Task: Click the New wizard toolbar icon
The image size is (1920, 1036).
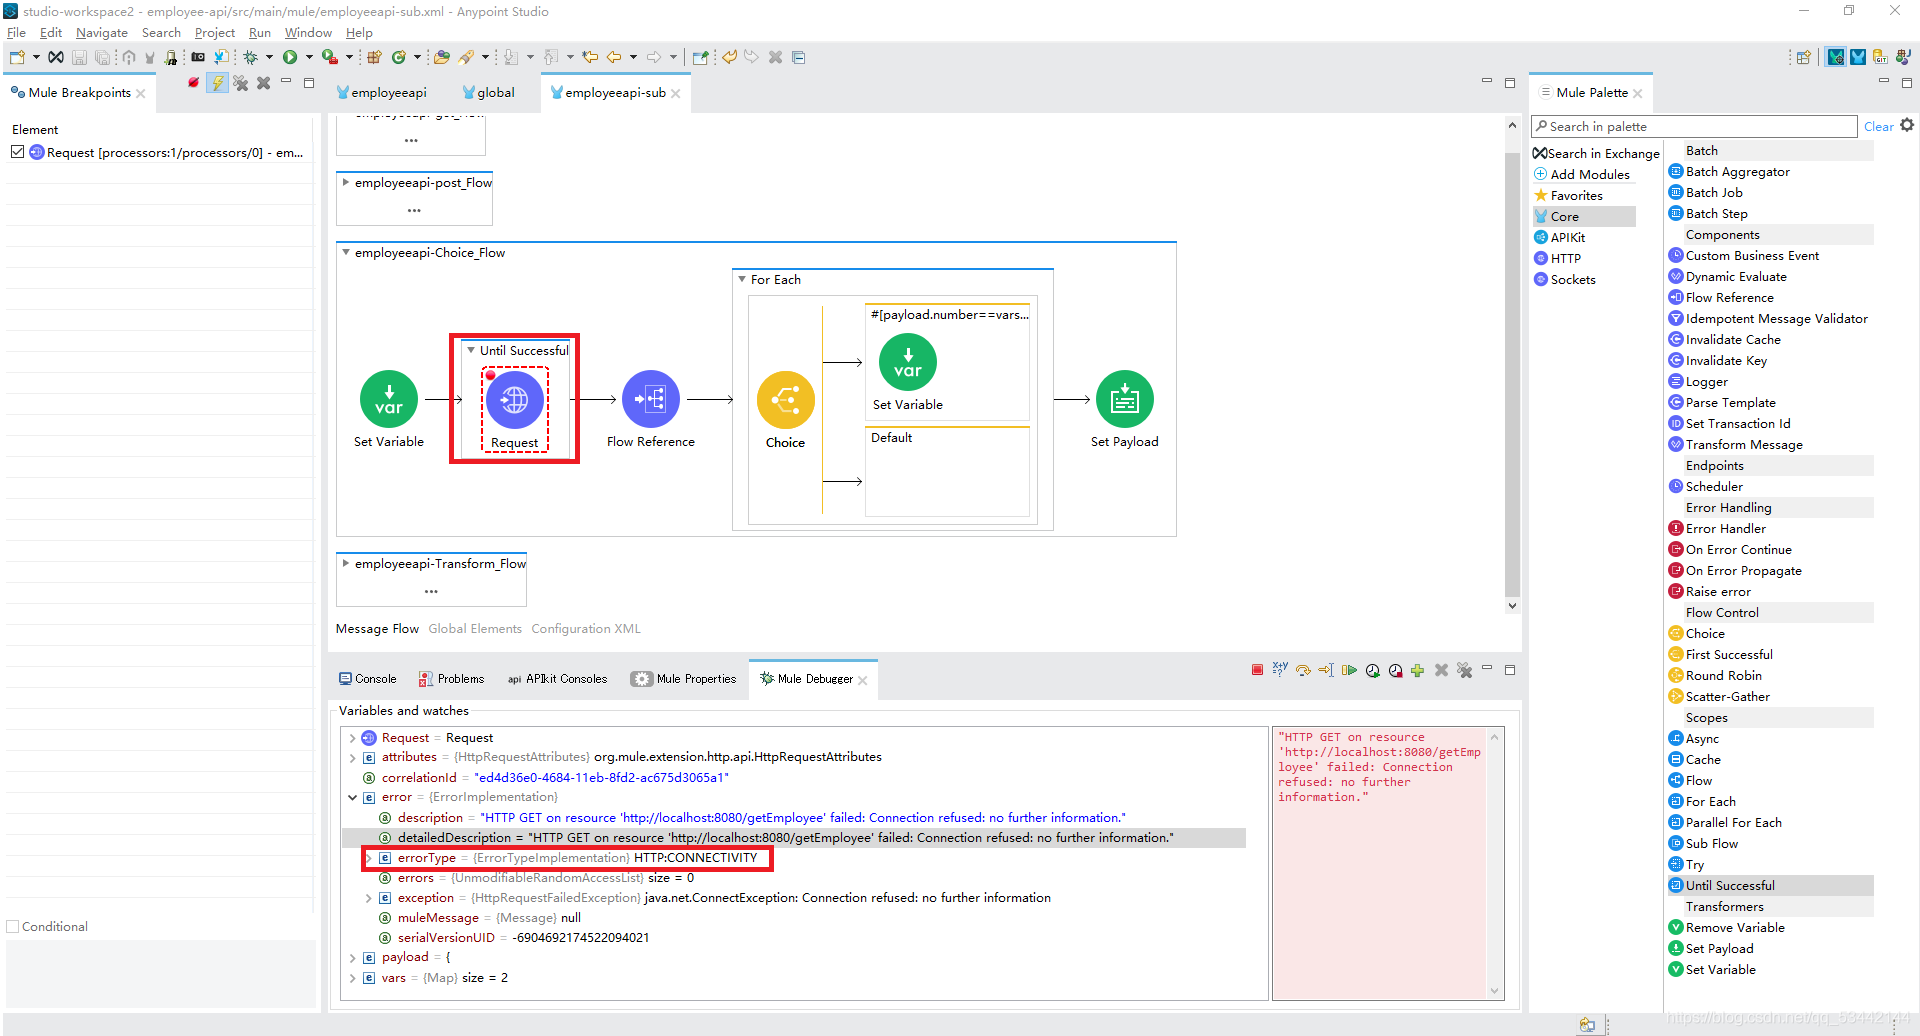Action: coord(17,57)
